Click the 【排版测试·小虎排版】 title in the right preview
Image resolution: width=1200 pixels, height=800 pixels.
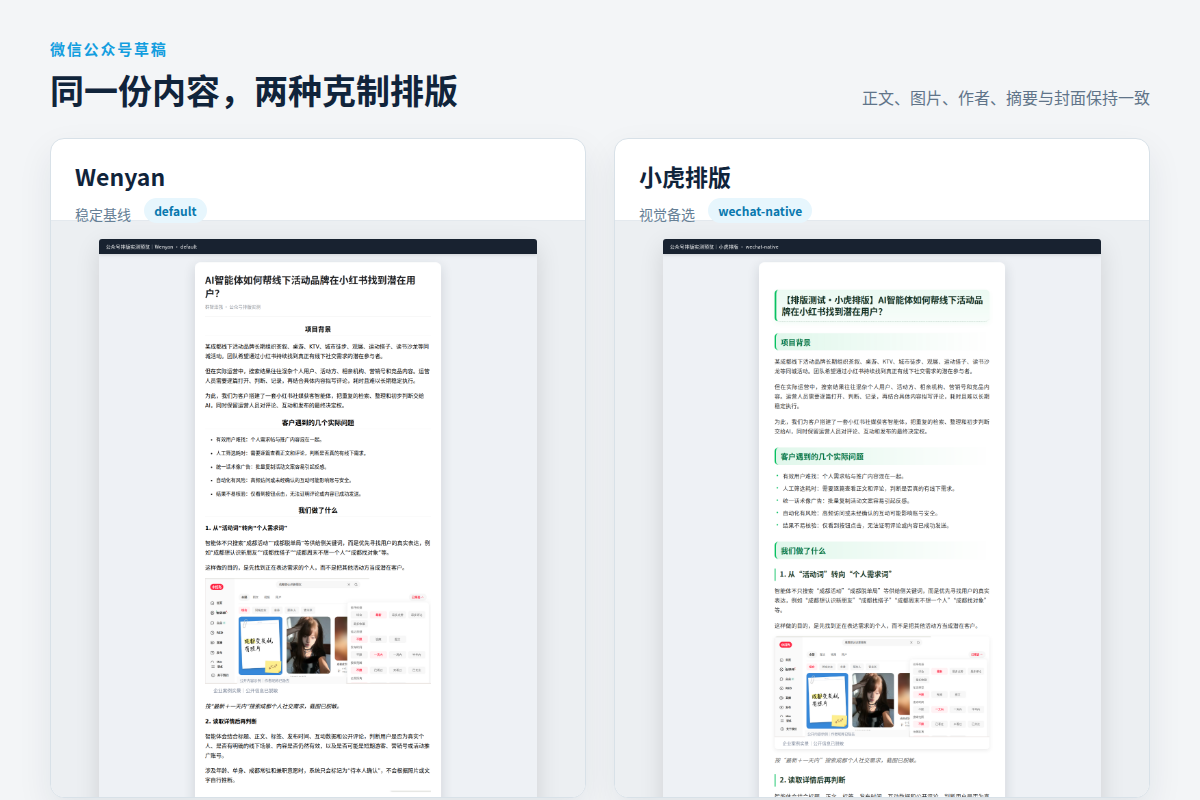coord(881,306)
